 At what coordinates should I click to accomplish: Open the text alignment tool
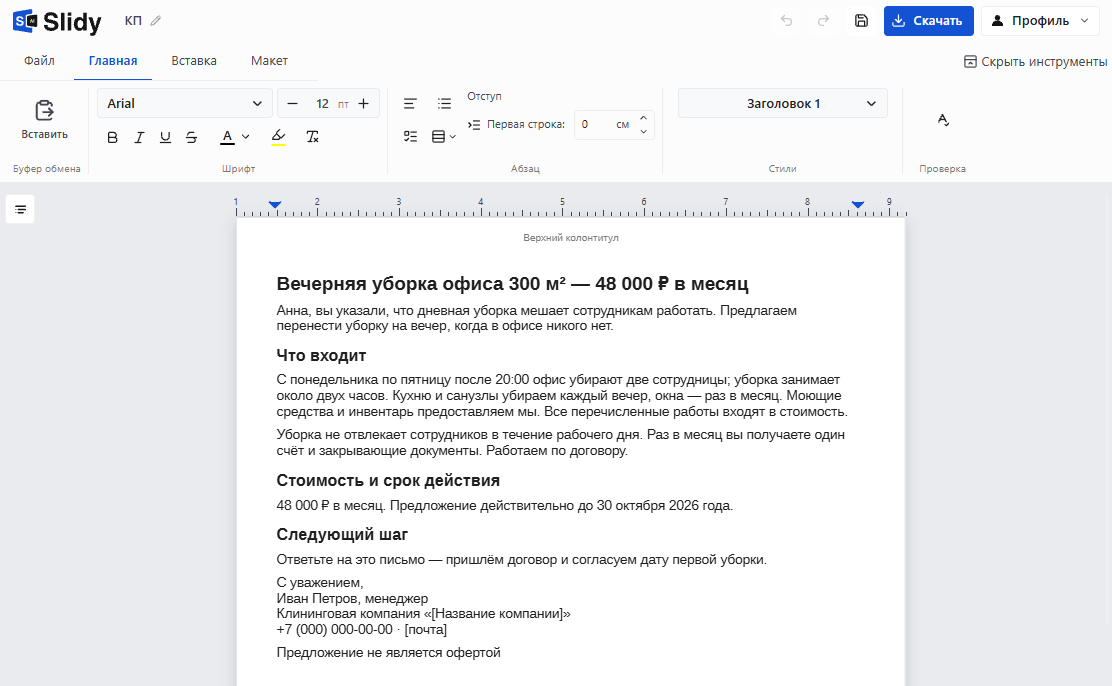410,104
